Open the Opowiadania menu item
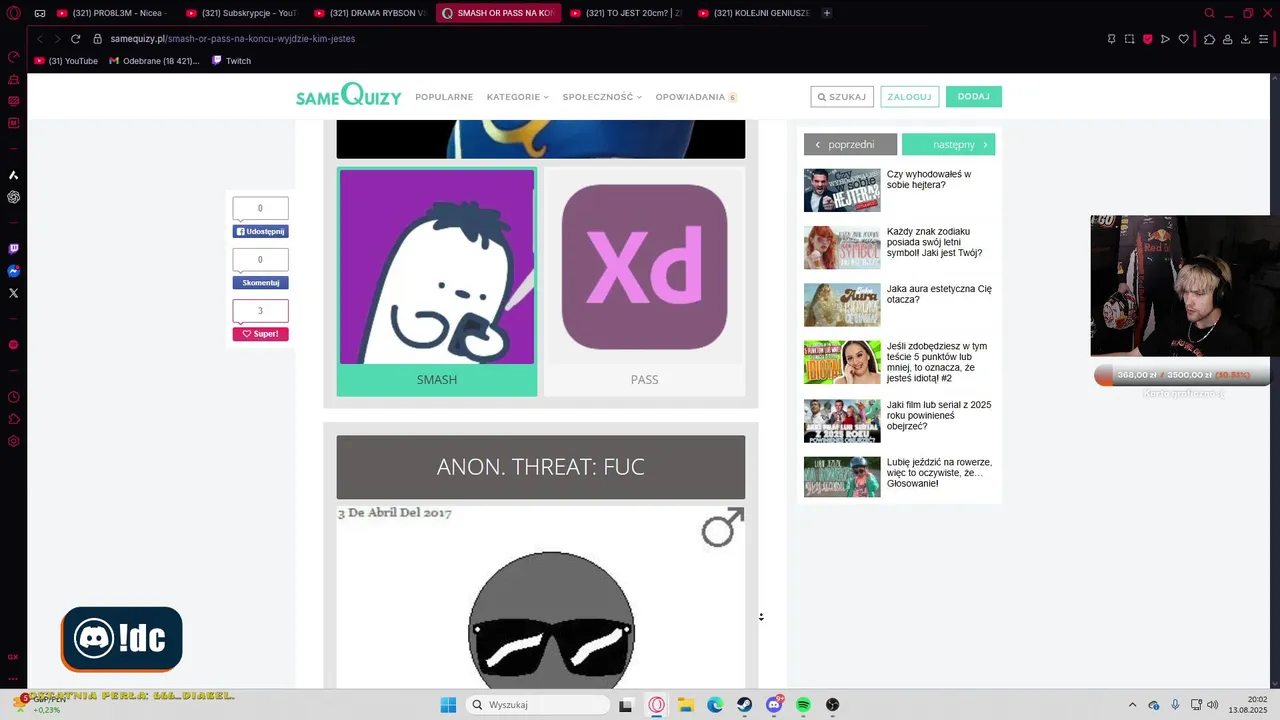The height and width of the screenshot is (720, 1280). point(696,97)
